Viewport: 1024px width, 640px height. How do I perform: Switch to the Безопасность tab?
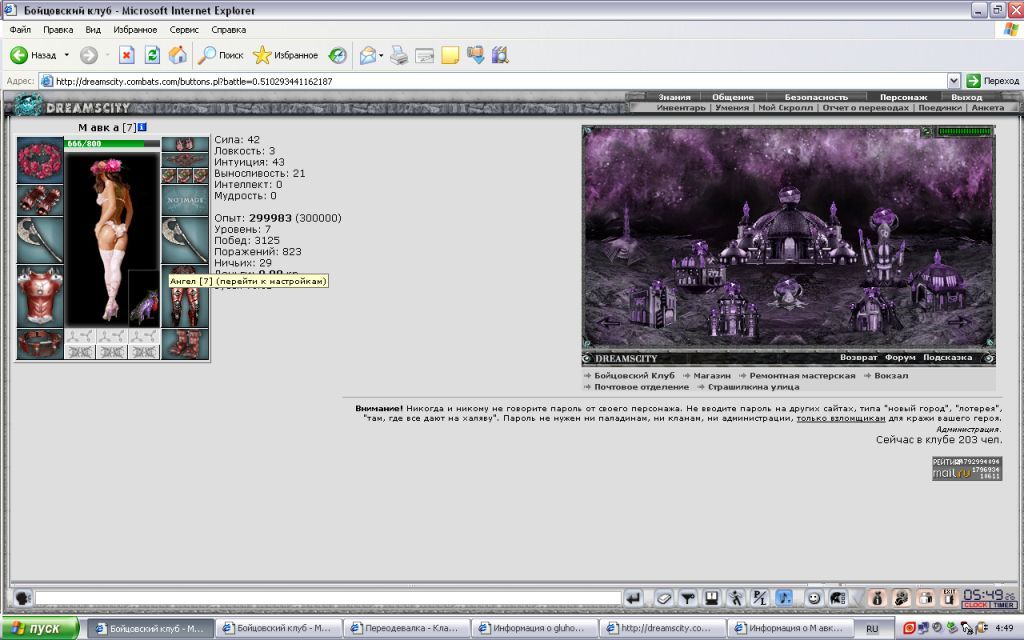coord(816,97)
